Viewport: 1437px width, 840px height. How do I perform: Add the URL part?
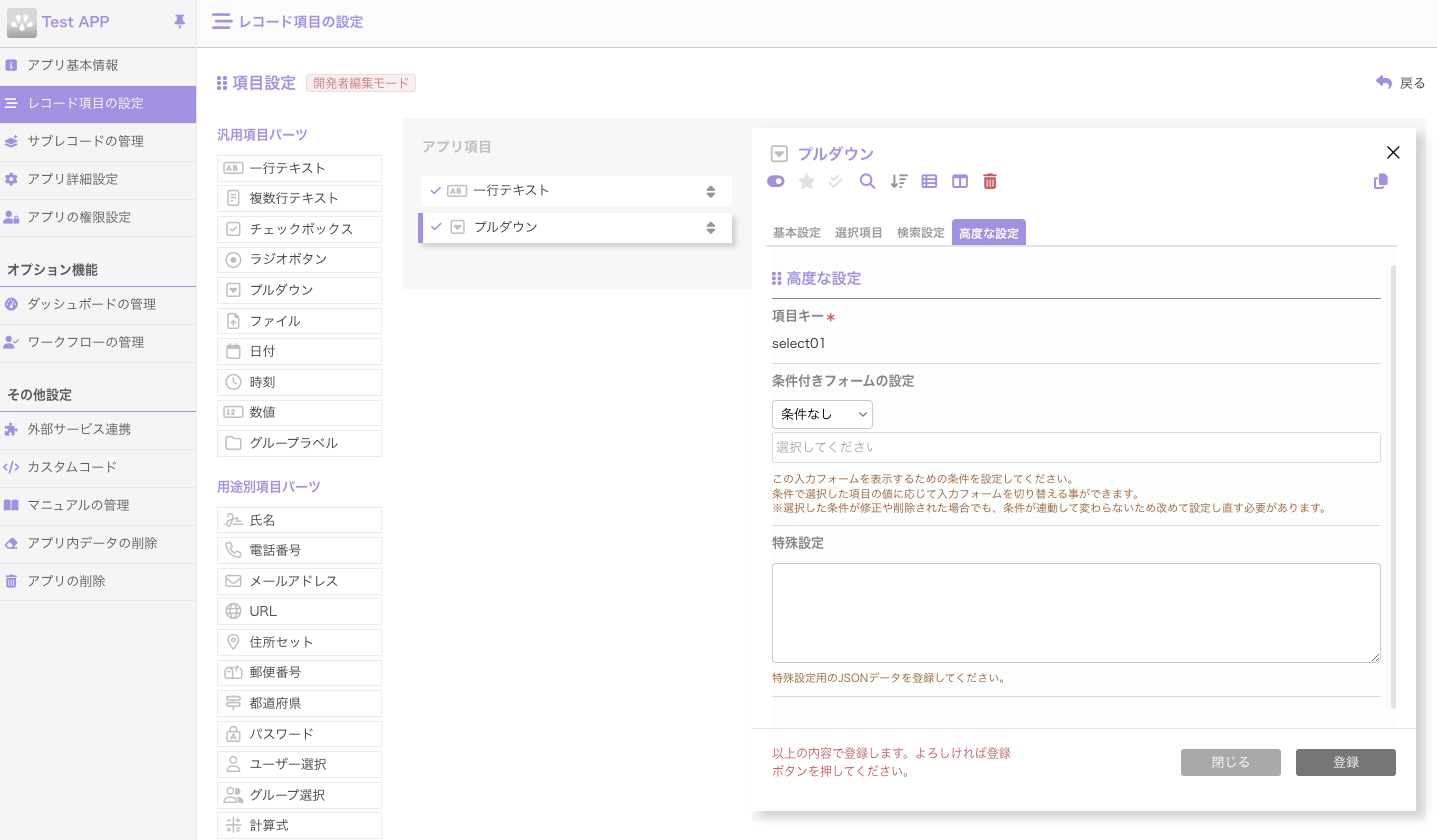(x=299, y=611)
